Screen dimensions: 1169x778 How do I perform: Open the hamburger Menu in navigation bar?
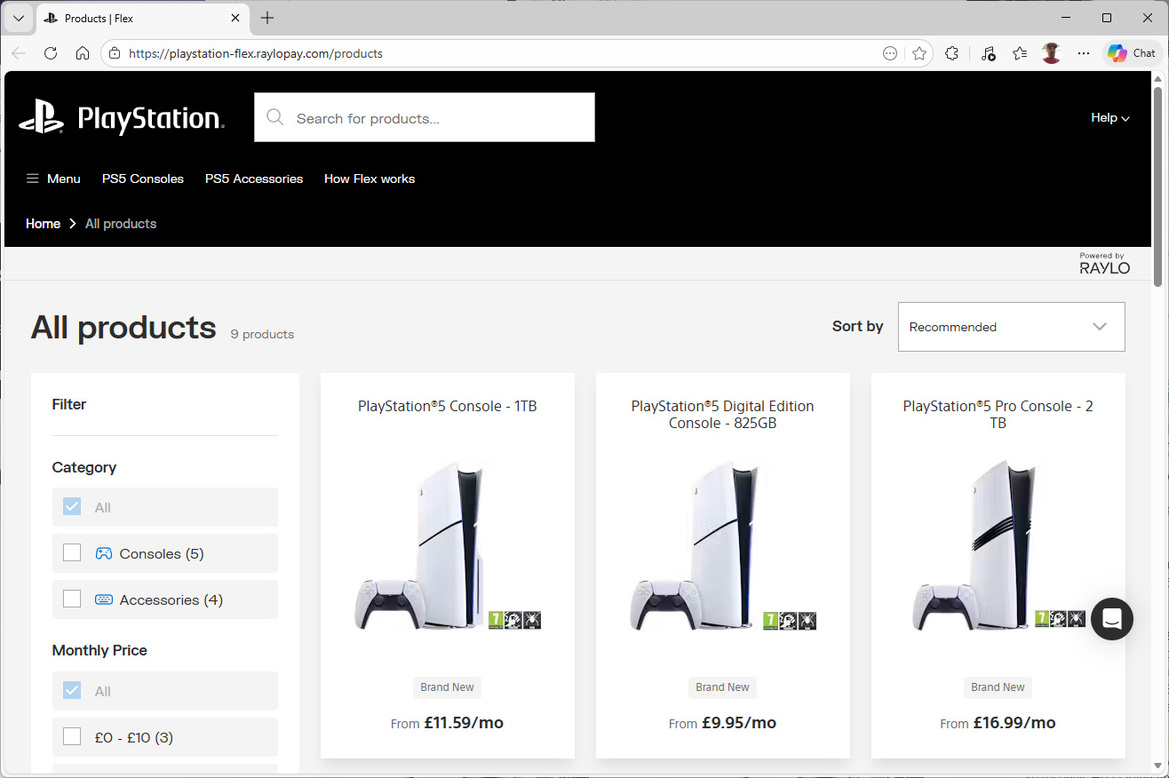tap(53, 179)
